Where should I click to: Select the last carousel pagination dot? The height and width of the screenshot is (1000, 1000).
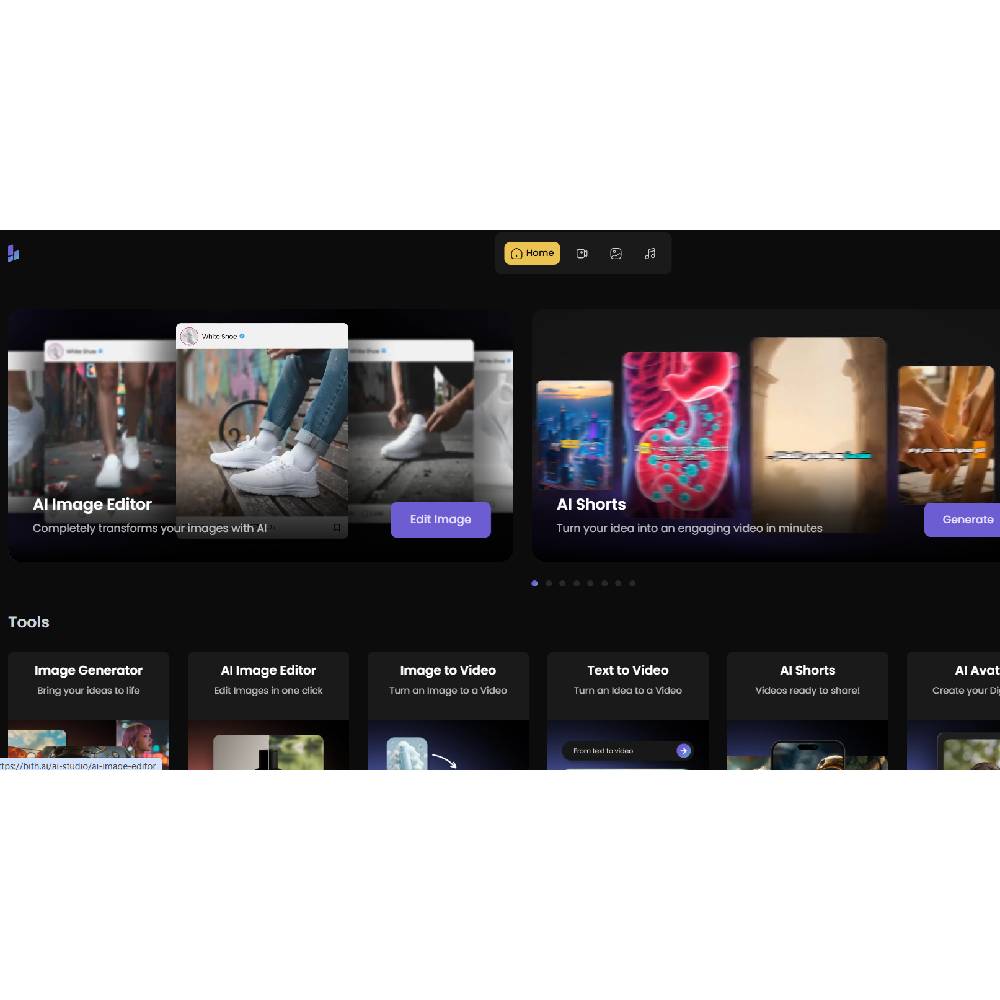[632, 583]
